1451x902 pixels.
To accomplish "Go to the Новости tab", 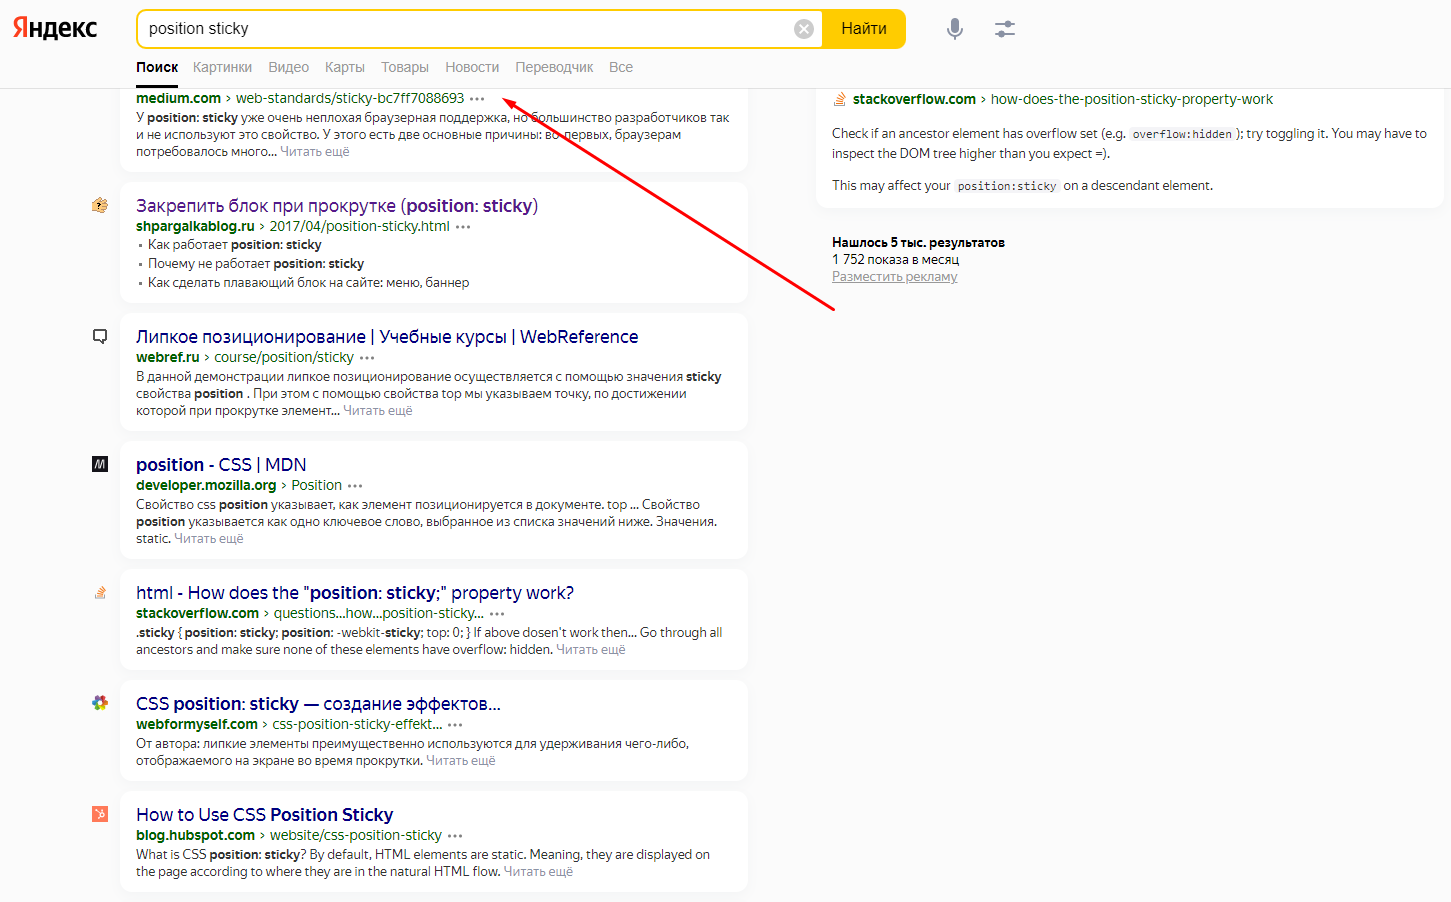I will (472, 67).
